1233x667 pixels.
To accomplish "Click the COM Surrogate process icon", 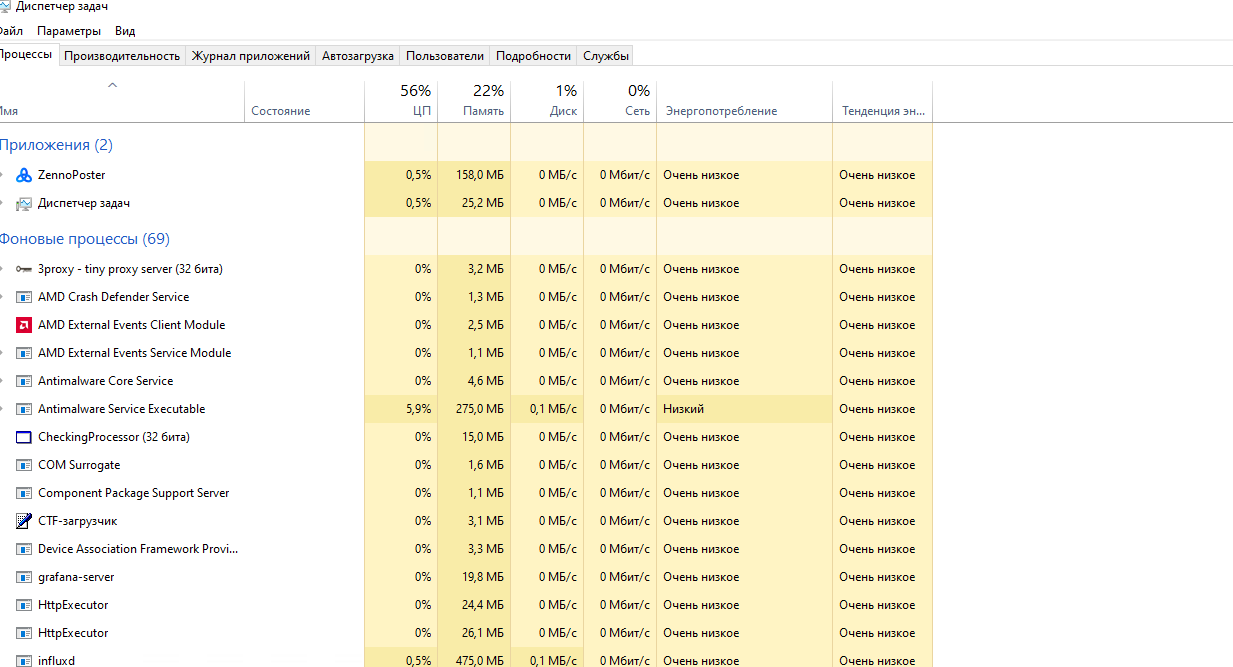I will coord(24,465).
